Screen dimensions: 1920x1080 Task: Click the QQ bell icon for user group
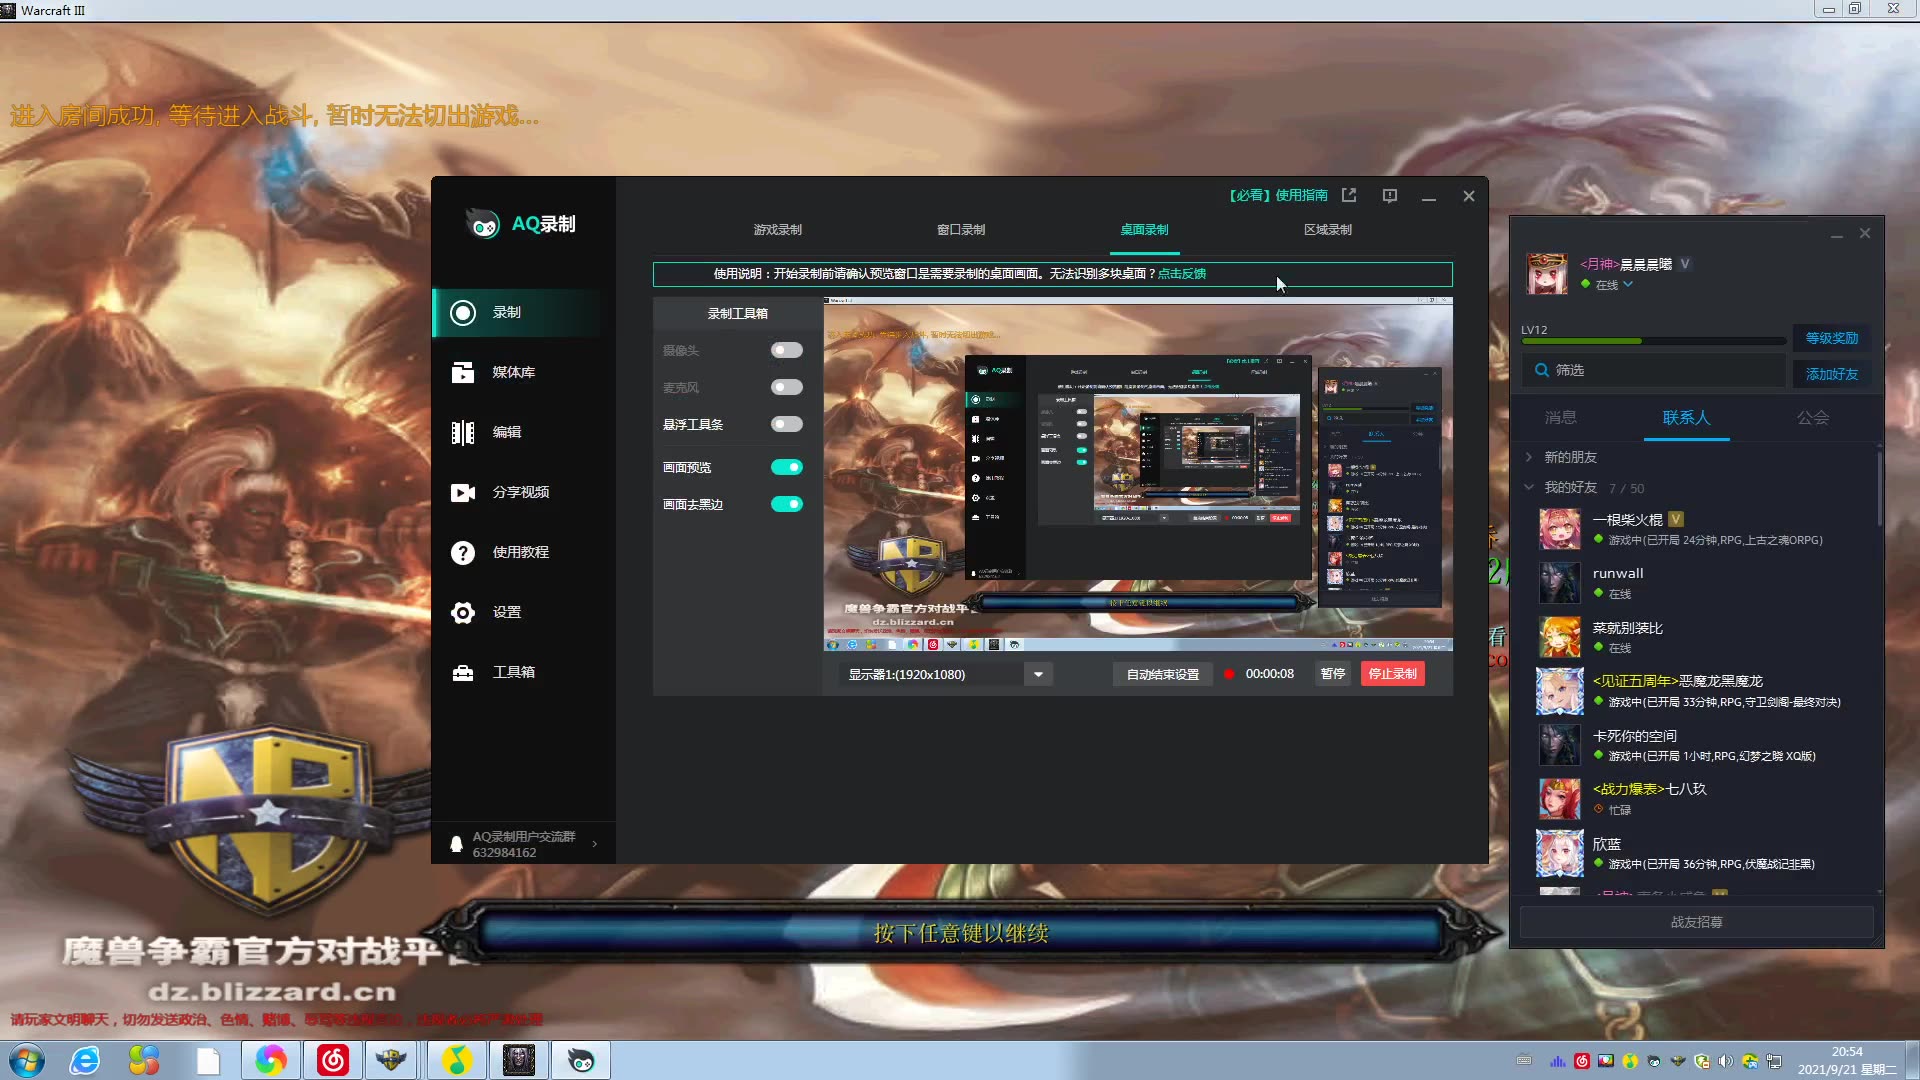pos(456,845)
